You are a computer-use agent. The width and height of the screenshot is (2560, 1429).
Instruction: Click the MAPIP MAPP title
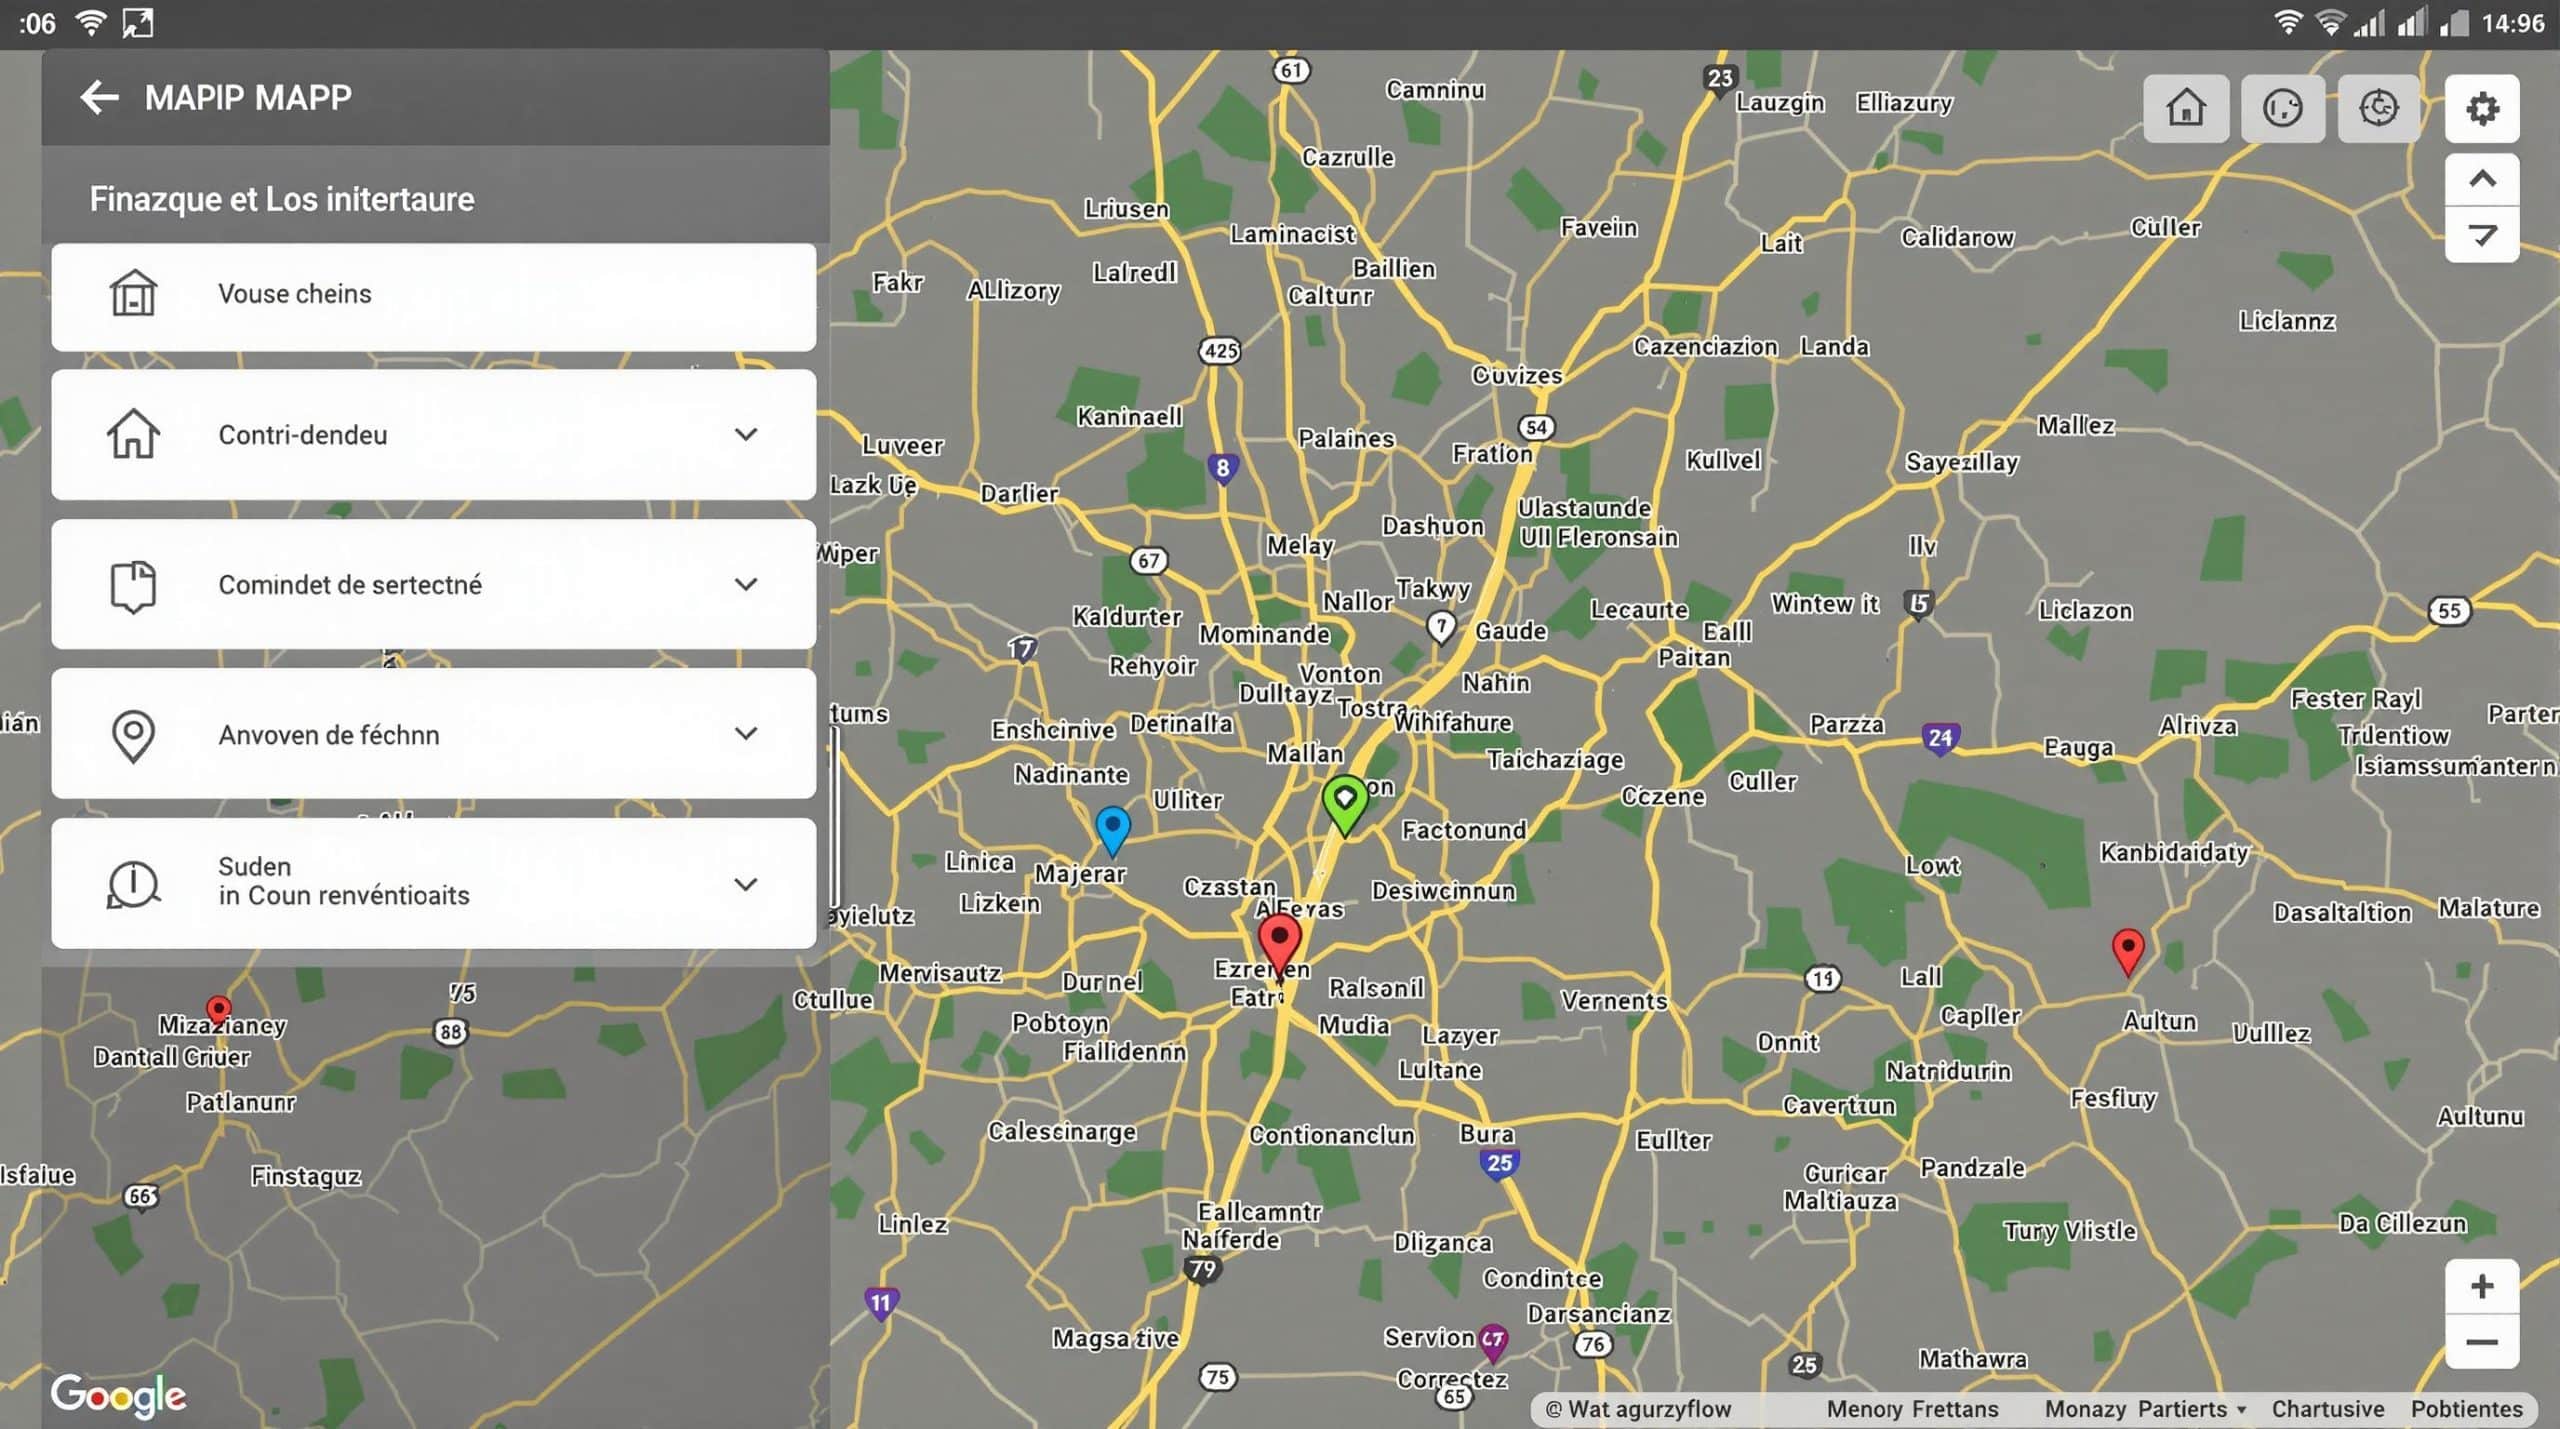(x=248, y=97)
